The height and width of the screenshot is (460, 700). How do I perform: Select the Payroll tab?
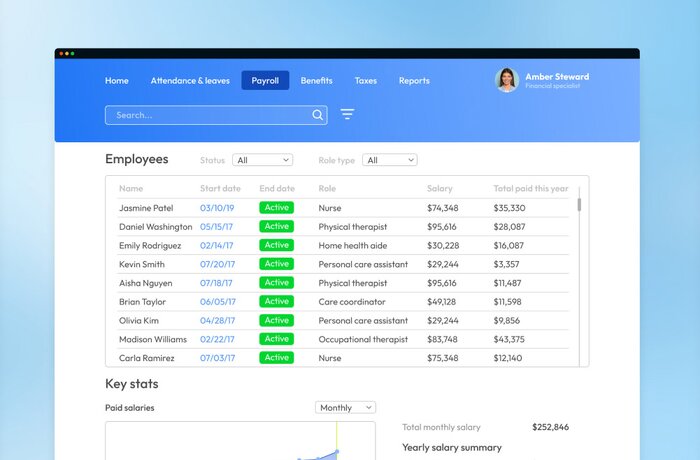pos(265,81)
